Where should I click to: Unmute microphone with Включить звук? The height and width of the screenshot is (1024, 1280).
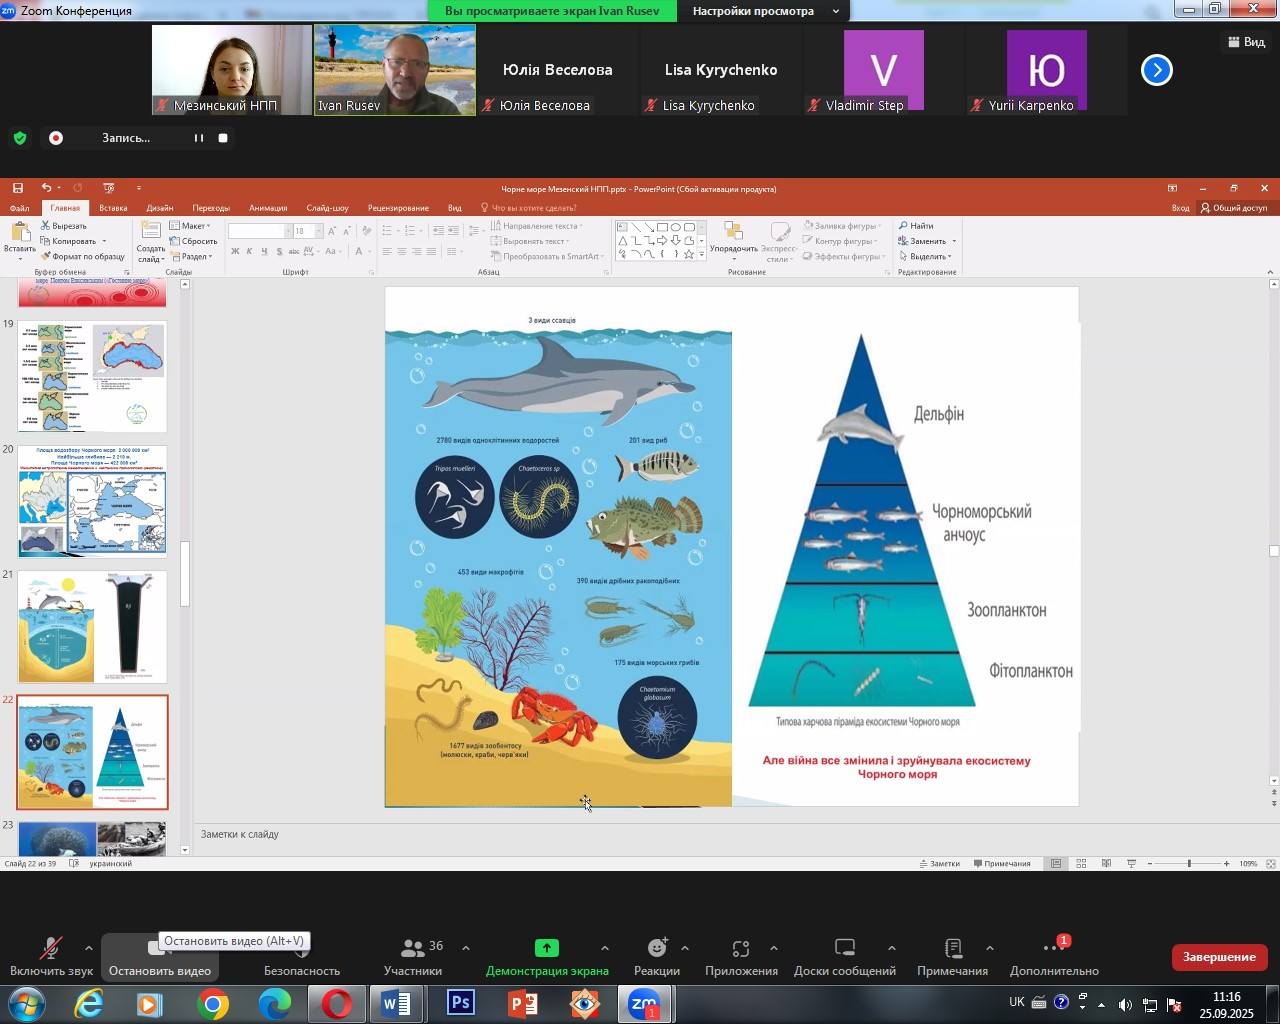click(x=51, y=956)
